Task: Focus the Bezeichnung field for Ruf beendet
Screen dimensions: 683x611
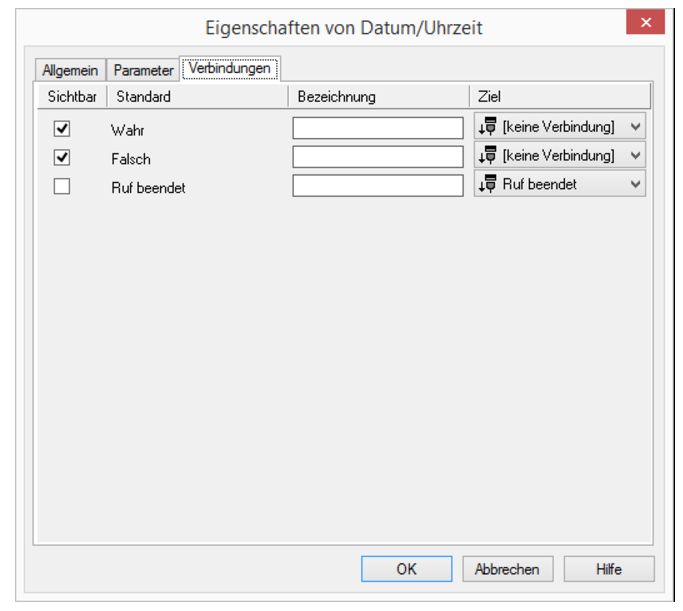Action: [x=378, y=185]
